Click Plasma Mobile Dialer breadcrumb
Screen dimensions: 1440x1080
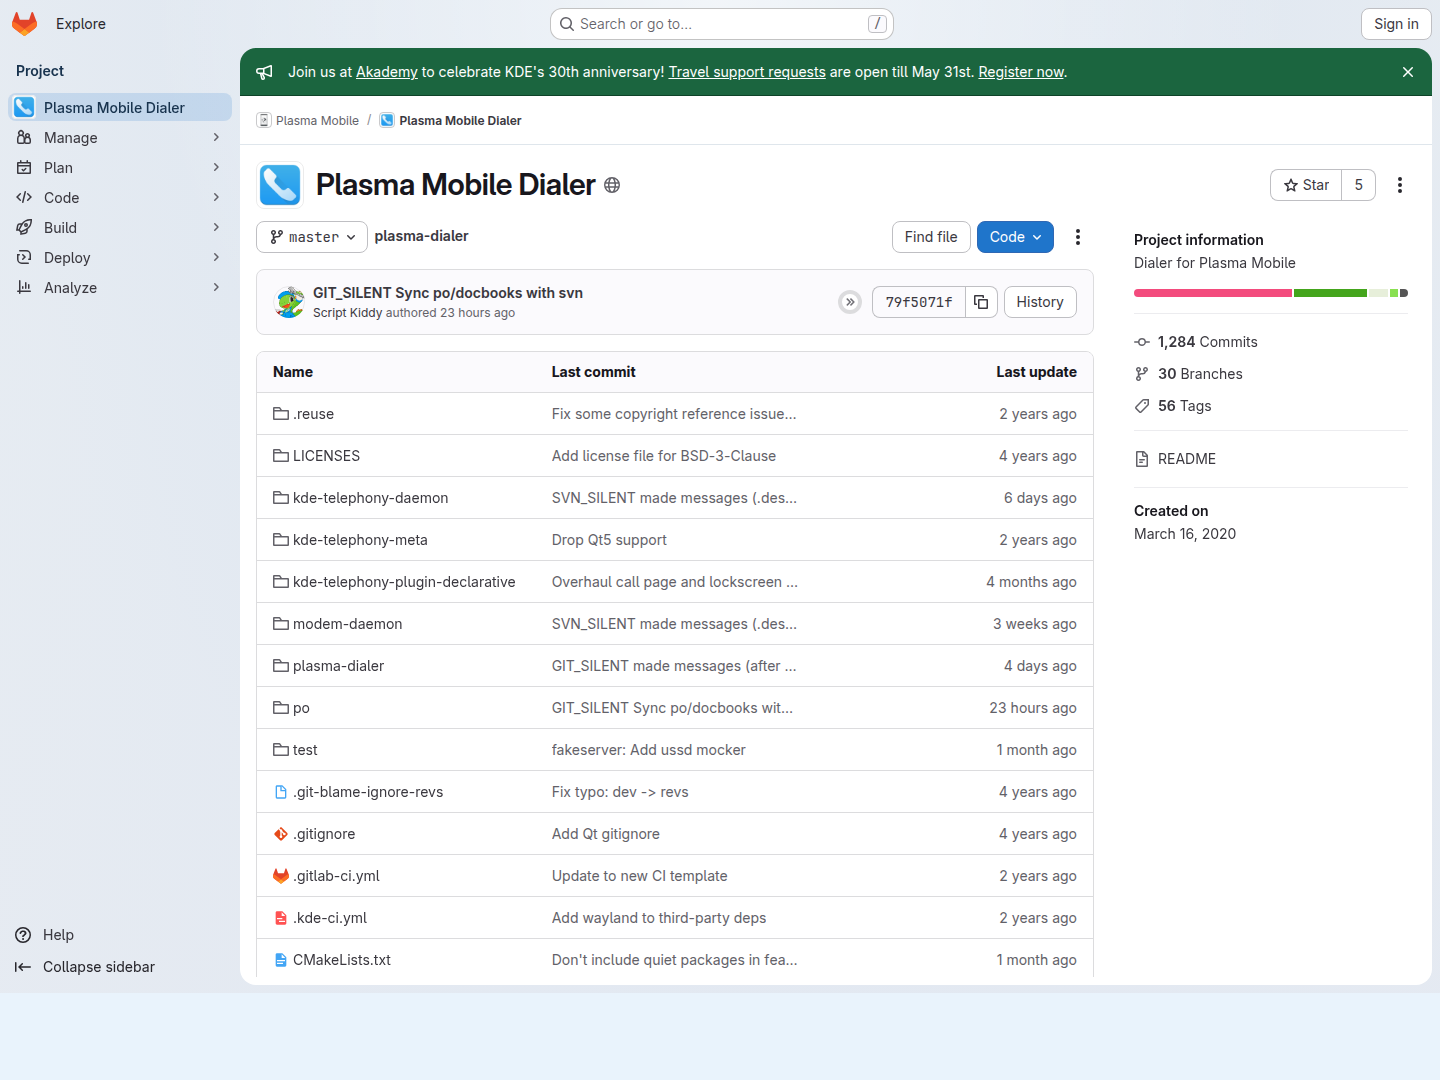pyautogui.click(x=460, y=121)
